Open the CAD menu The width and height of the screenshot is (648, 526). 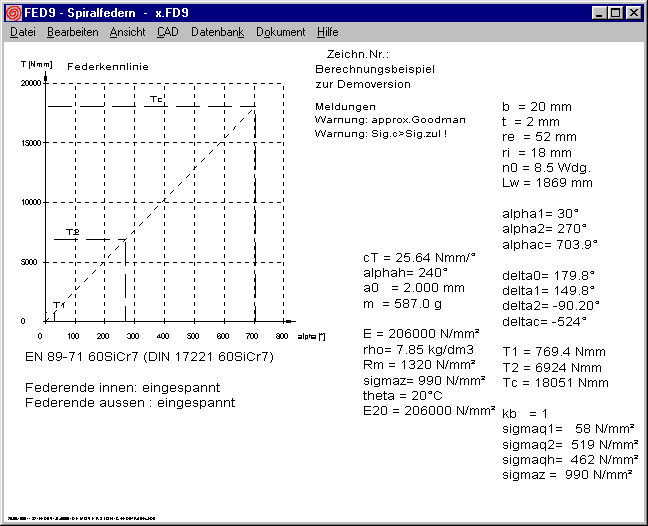click(x=167, y=32)
